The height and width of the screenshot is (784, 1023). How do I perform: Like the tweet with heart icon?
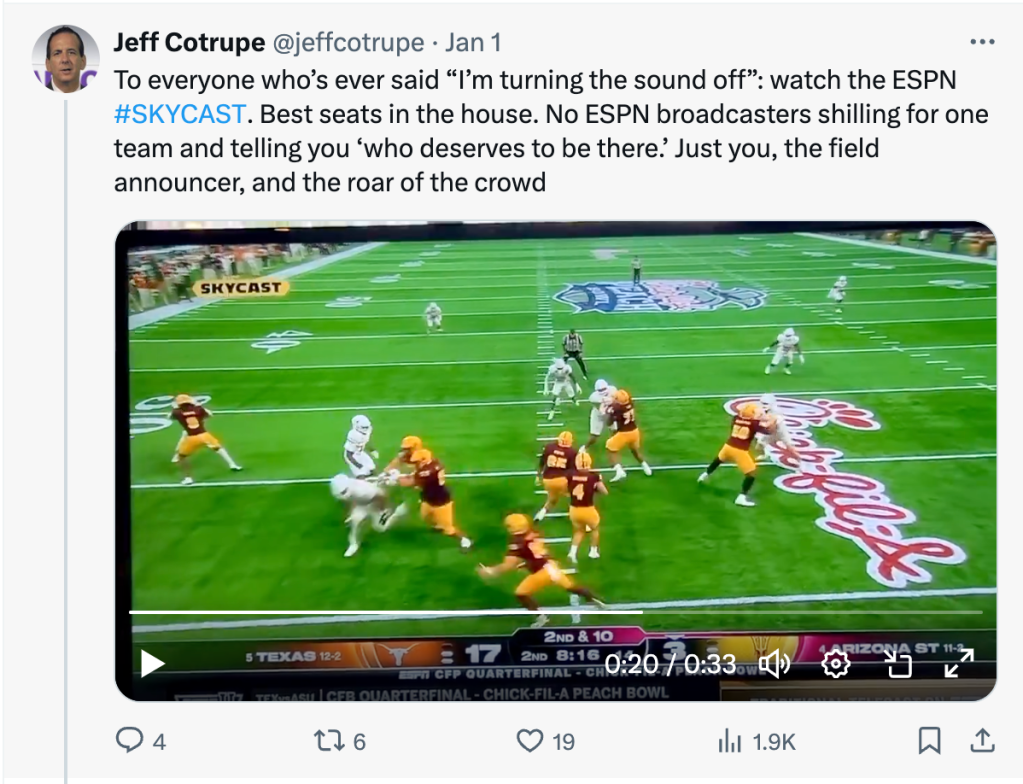point(529,741)
